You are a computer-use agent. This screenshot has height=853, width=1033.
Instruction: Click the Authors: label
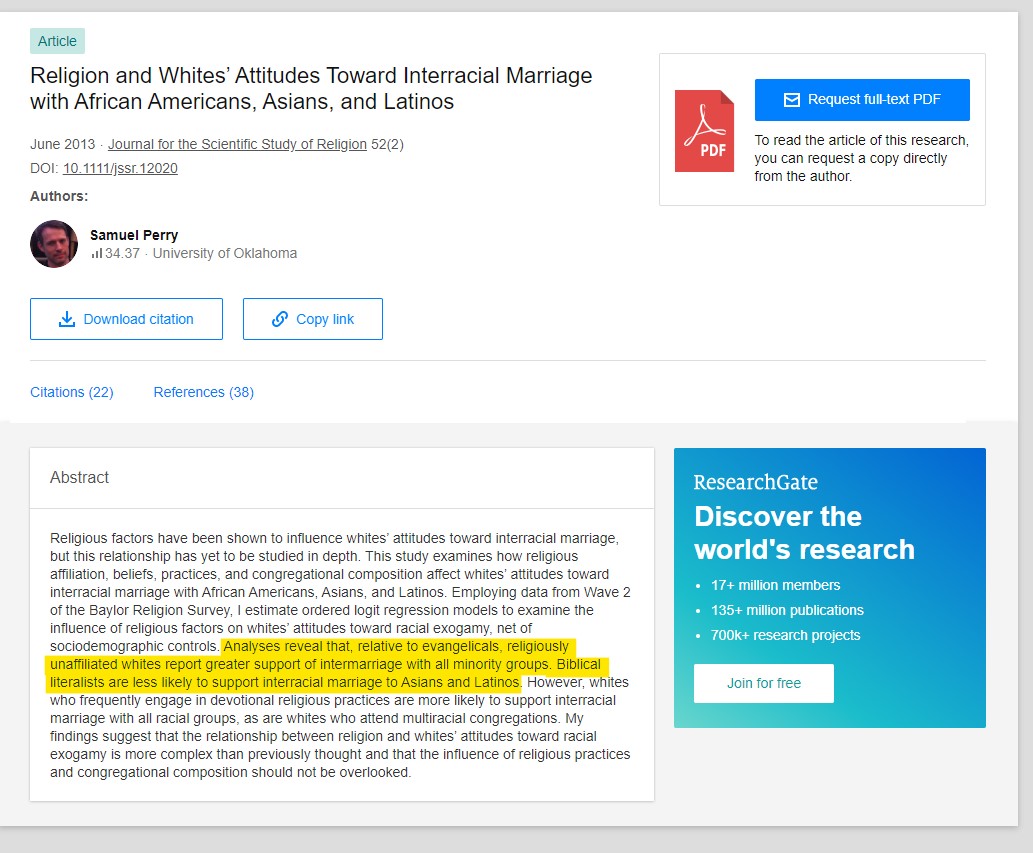[x=59, y=196]
